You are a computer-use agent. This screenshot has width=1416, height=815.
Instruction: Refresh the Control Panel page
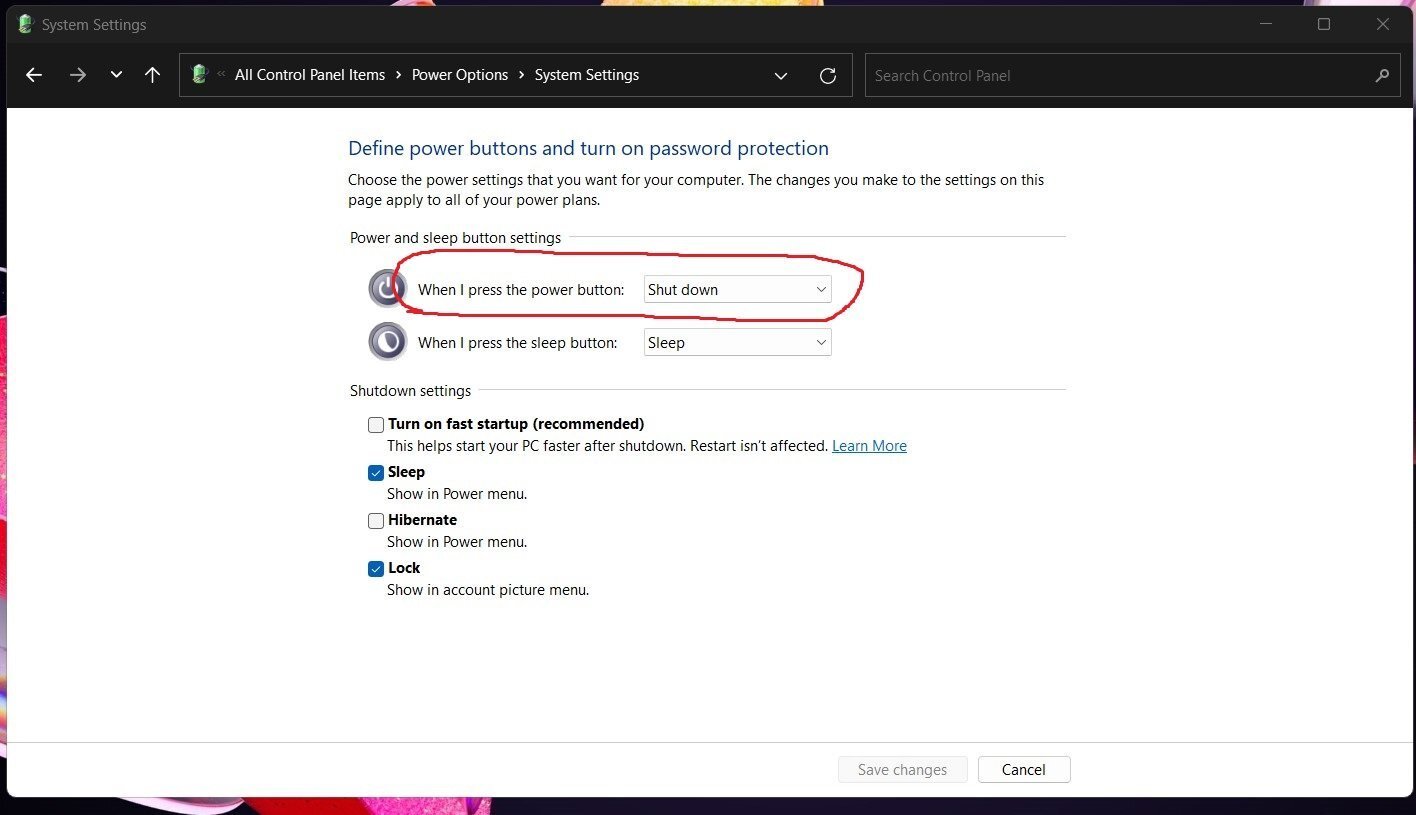pyautogui.click(x=828, y=75)
